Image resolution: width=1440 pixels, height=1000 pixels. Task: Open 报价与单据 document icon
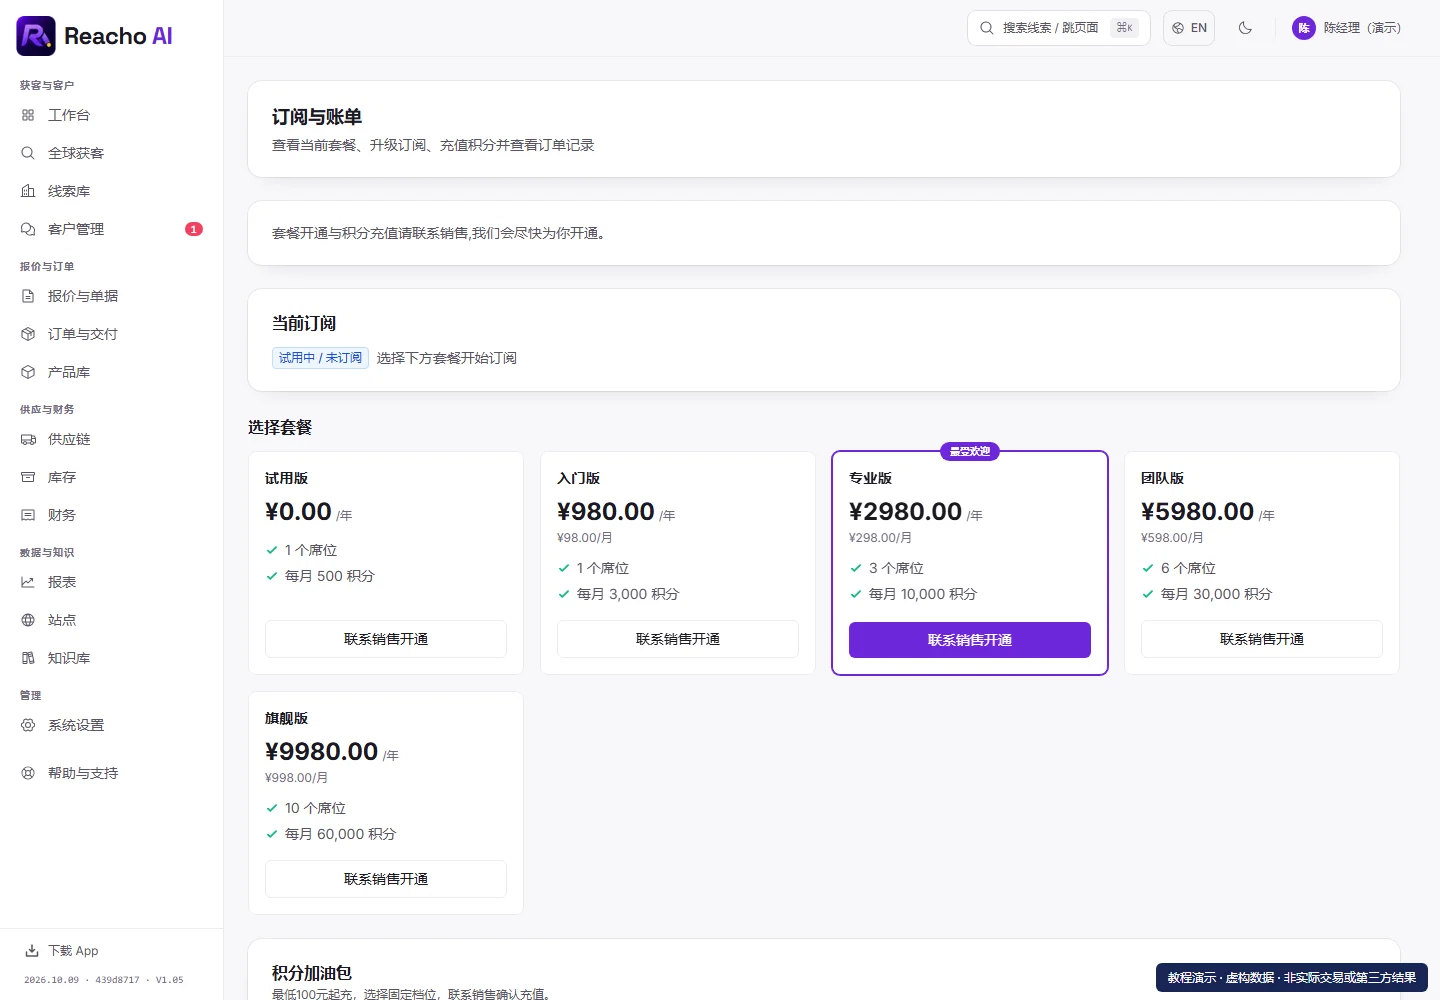pyautogui.click(x=28, y=296)
